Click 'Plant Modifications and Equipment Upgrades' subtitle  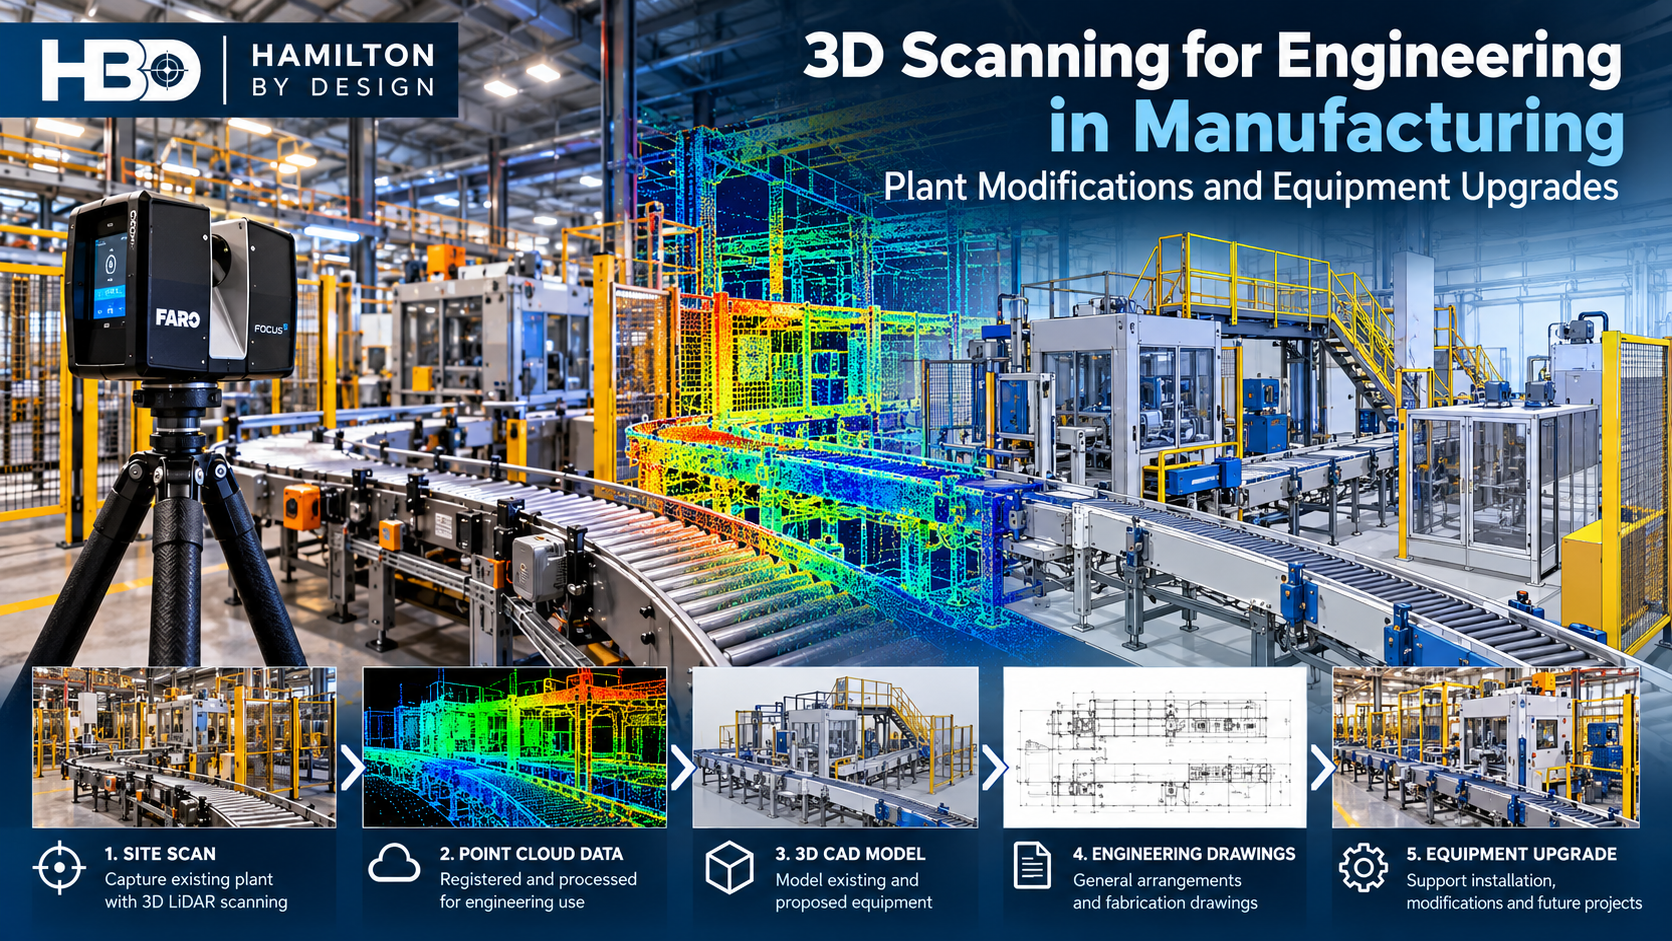click(x=1251, y=187)
